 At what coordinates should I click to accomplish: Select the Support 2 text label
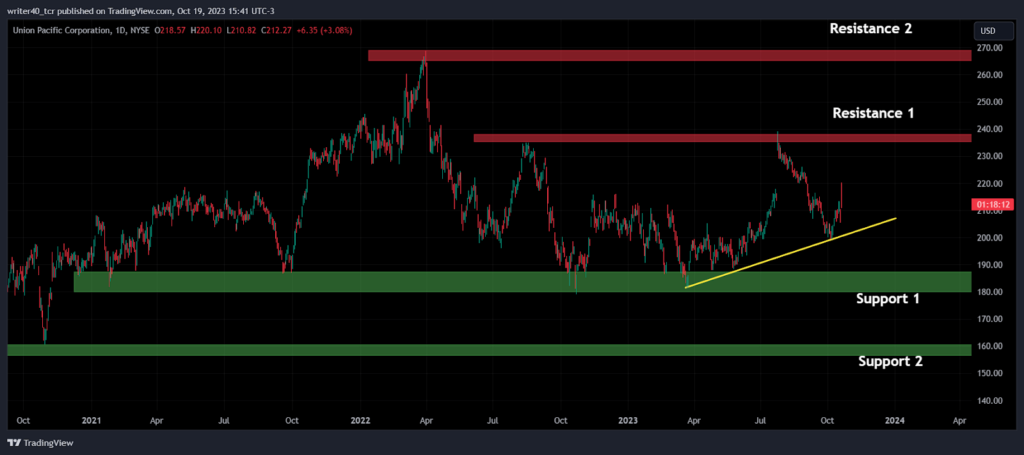pos(890,361)
